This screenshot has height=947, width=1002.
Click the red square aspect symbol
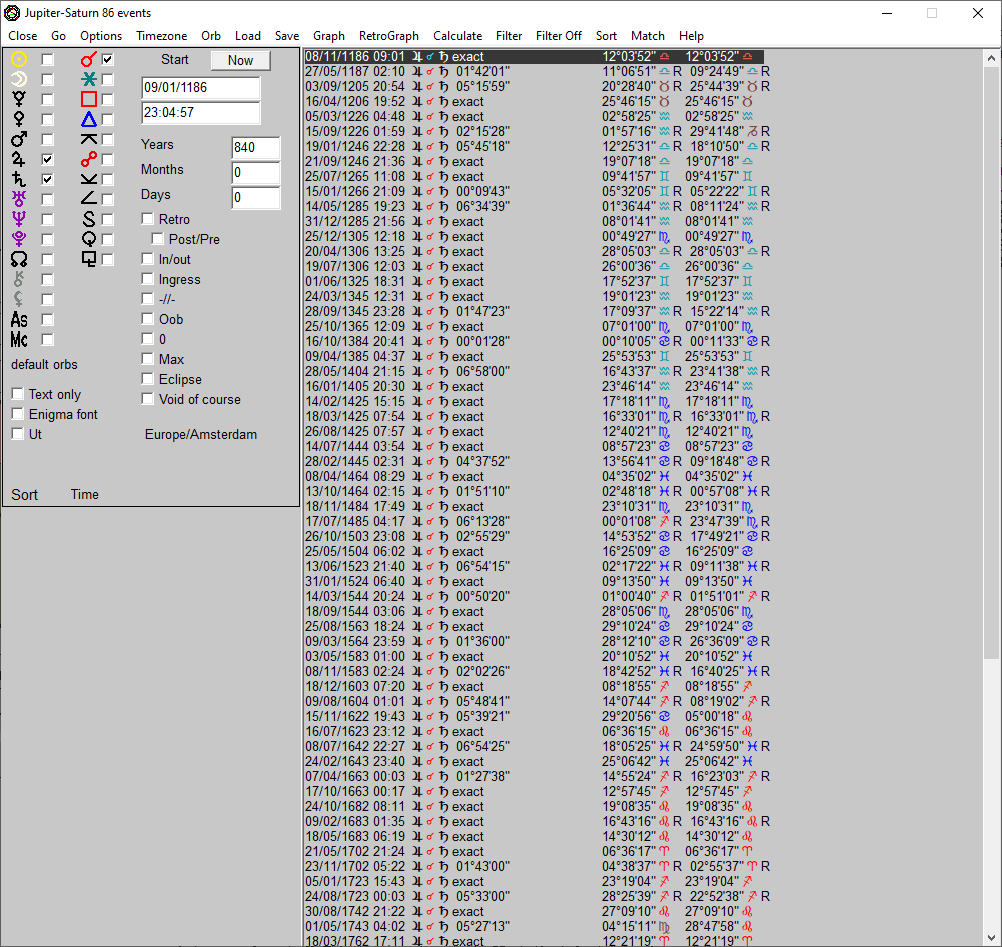pos(88,99)
